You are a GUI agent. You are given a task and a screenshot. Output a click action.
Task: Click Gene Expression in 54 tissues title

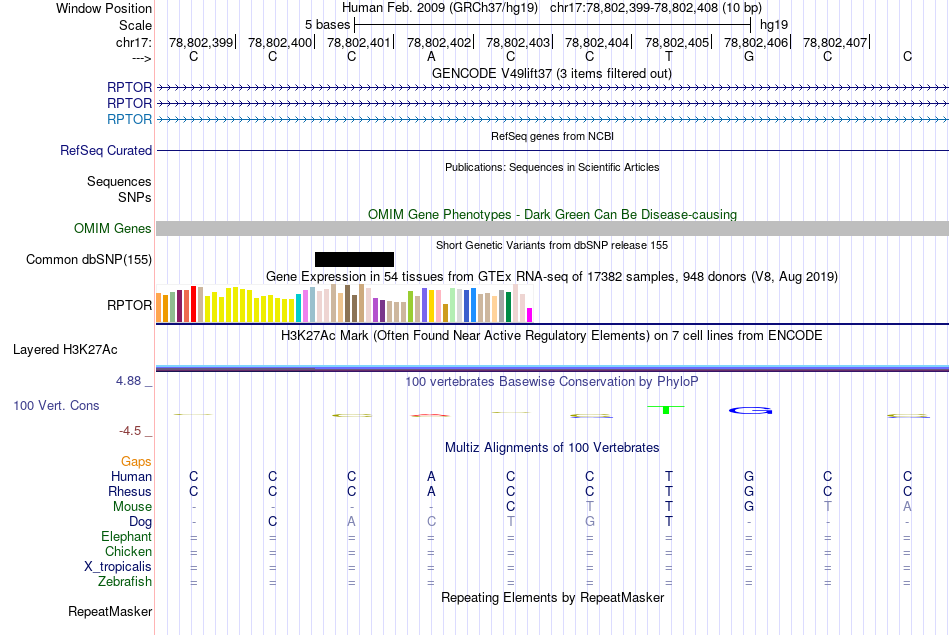tap(552, 276)
